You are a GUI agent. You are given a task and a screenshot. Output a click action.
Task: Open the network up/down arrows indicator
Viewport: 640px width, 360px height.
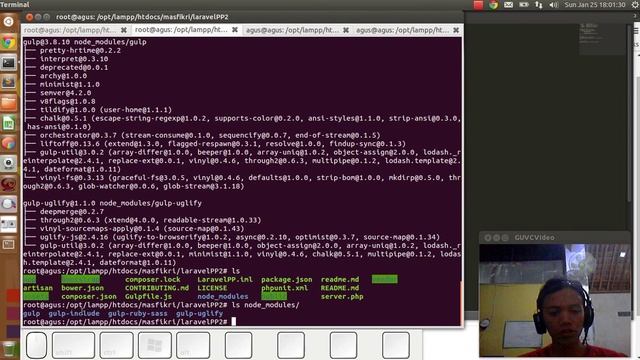pyautogui.click(x=539, y=5)
